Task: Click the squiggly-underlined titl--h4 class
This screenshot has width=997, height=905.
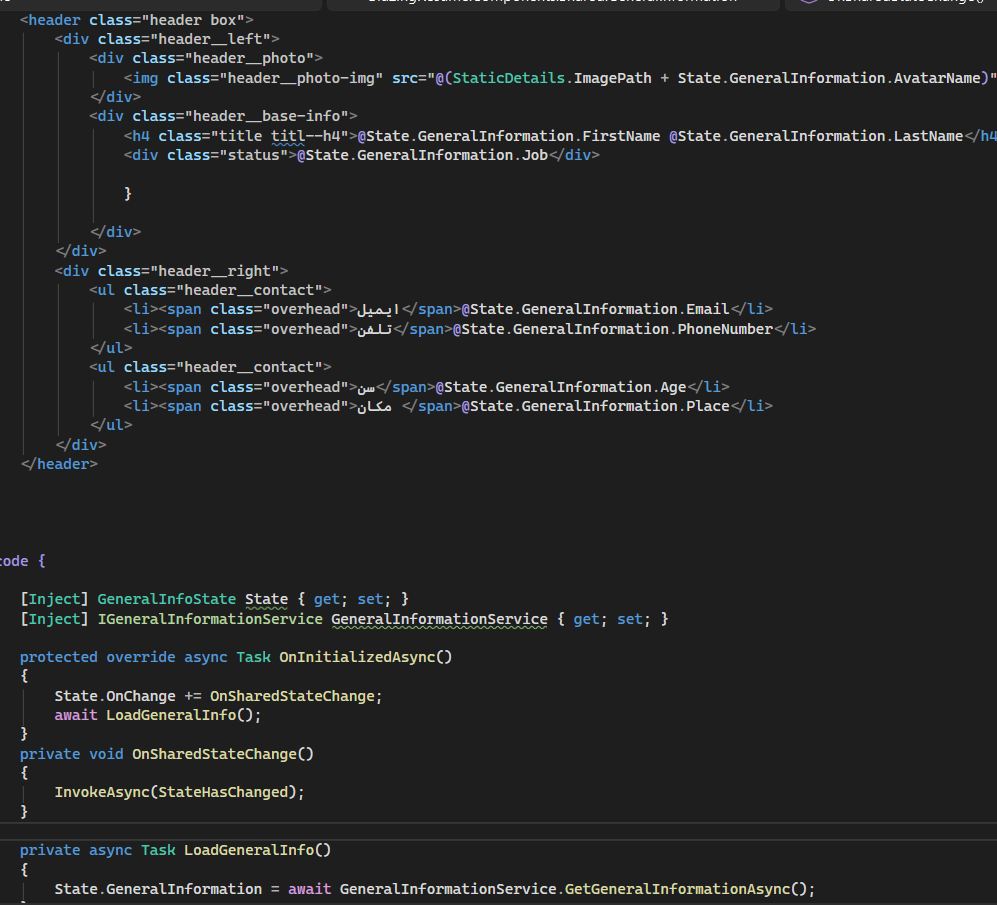Action: click(309, 136)
